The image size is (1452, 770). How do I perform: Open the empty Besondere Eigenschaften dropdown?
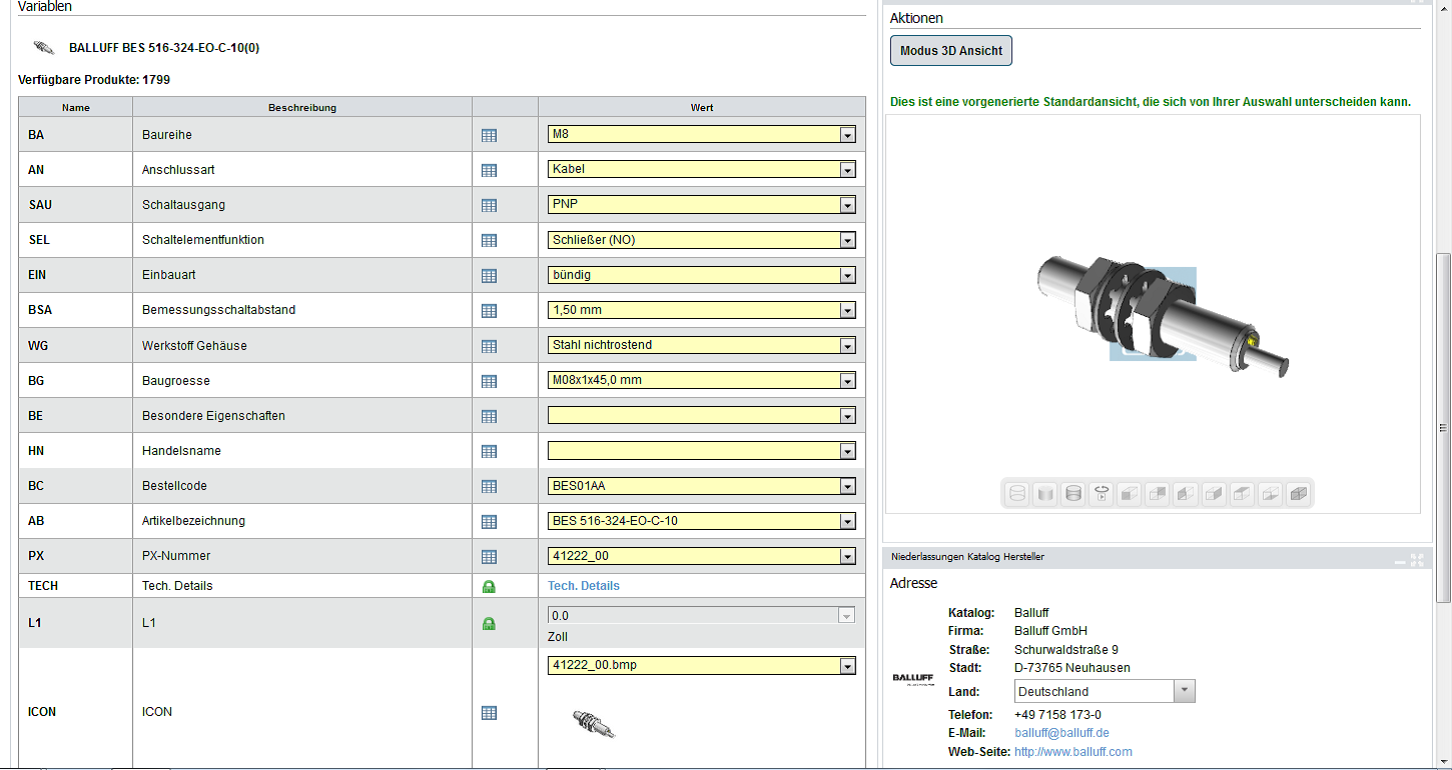click(x=702, y=415)
